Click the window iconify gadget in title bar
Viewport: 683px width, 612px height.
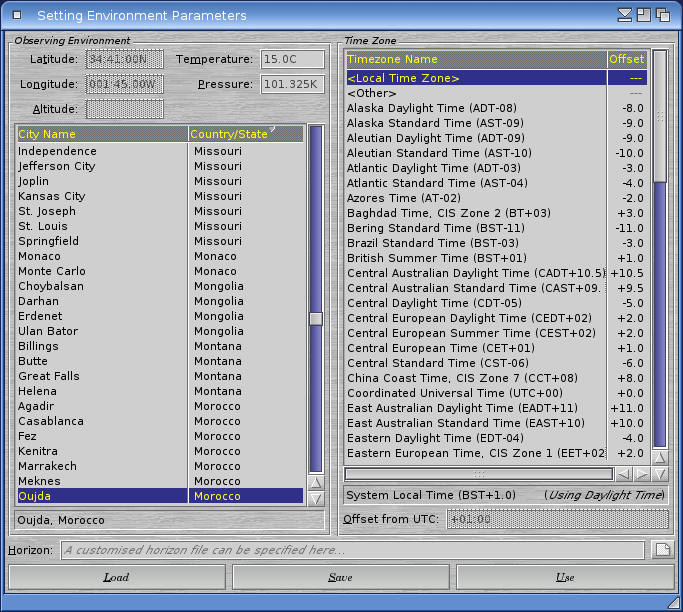click(625, 15)
